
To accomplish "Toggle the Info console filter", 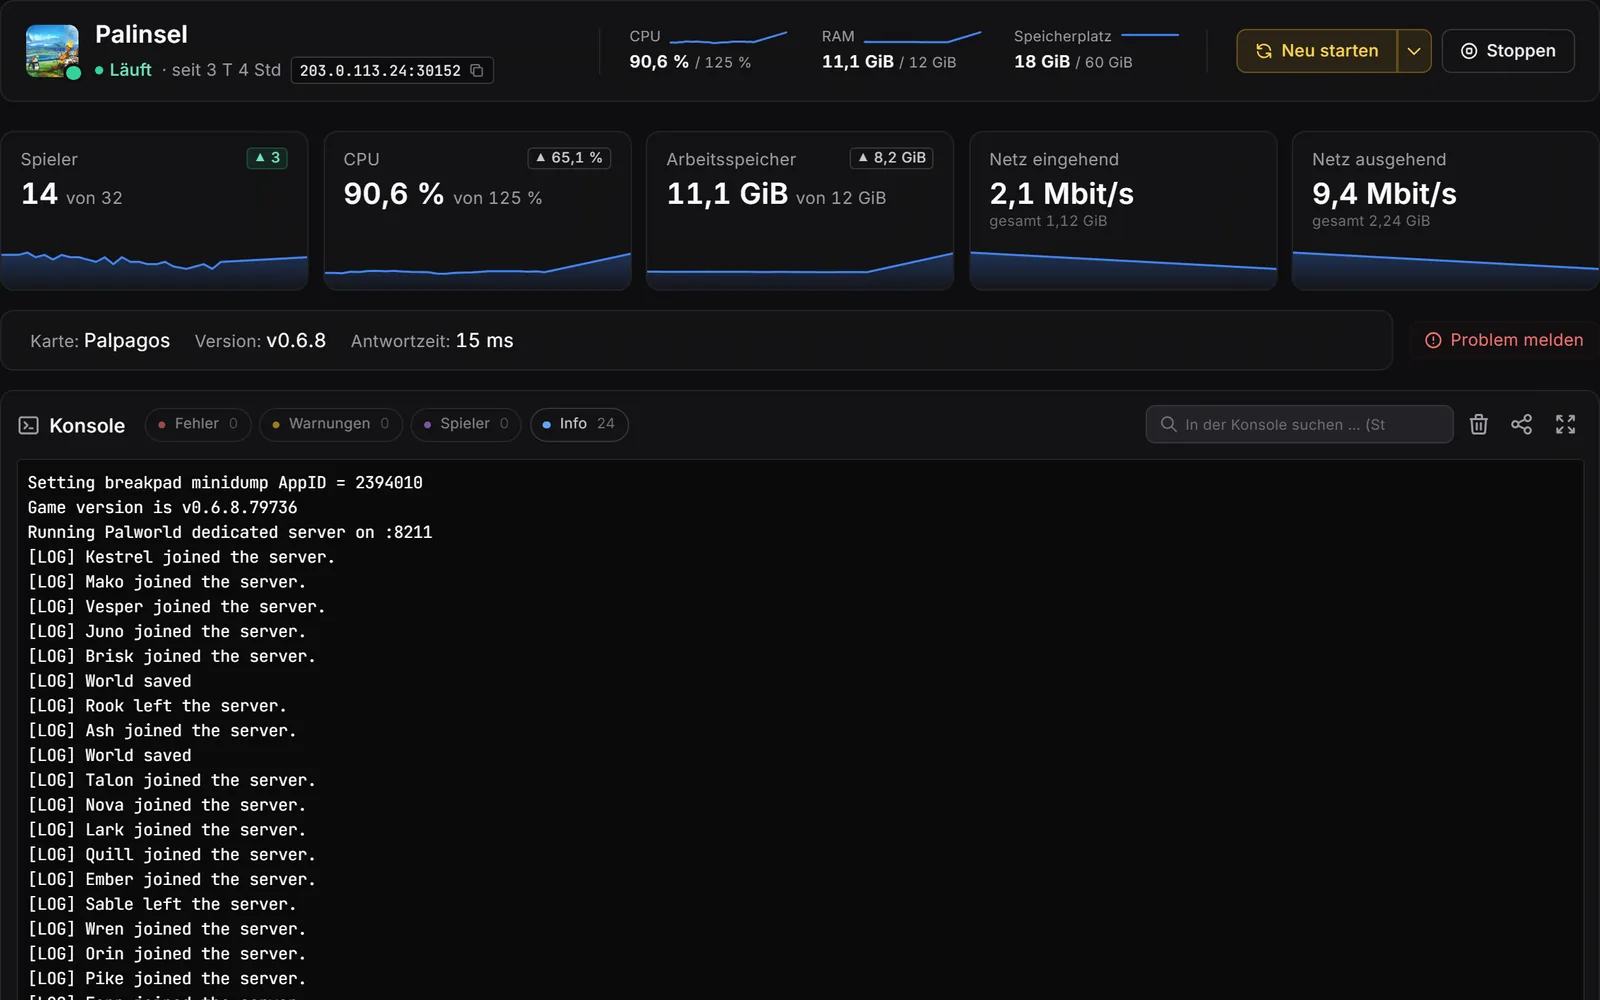I will [579, 424].
